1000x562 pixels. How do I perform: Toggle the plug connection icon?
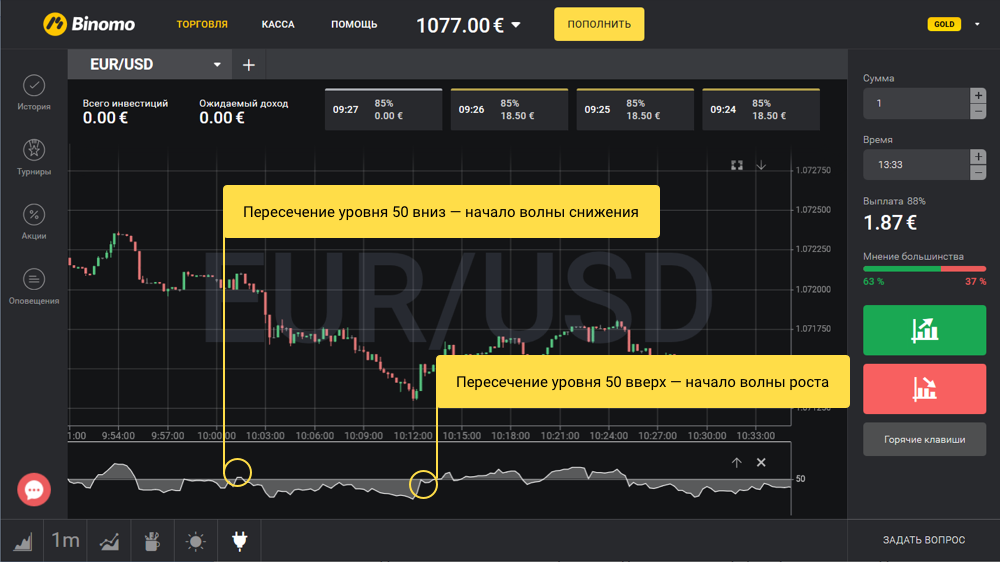239,541
